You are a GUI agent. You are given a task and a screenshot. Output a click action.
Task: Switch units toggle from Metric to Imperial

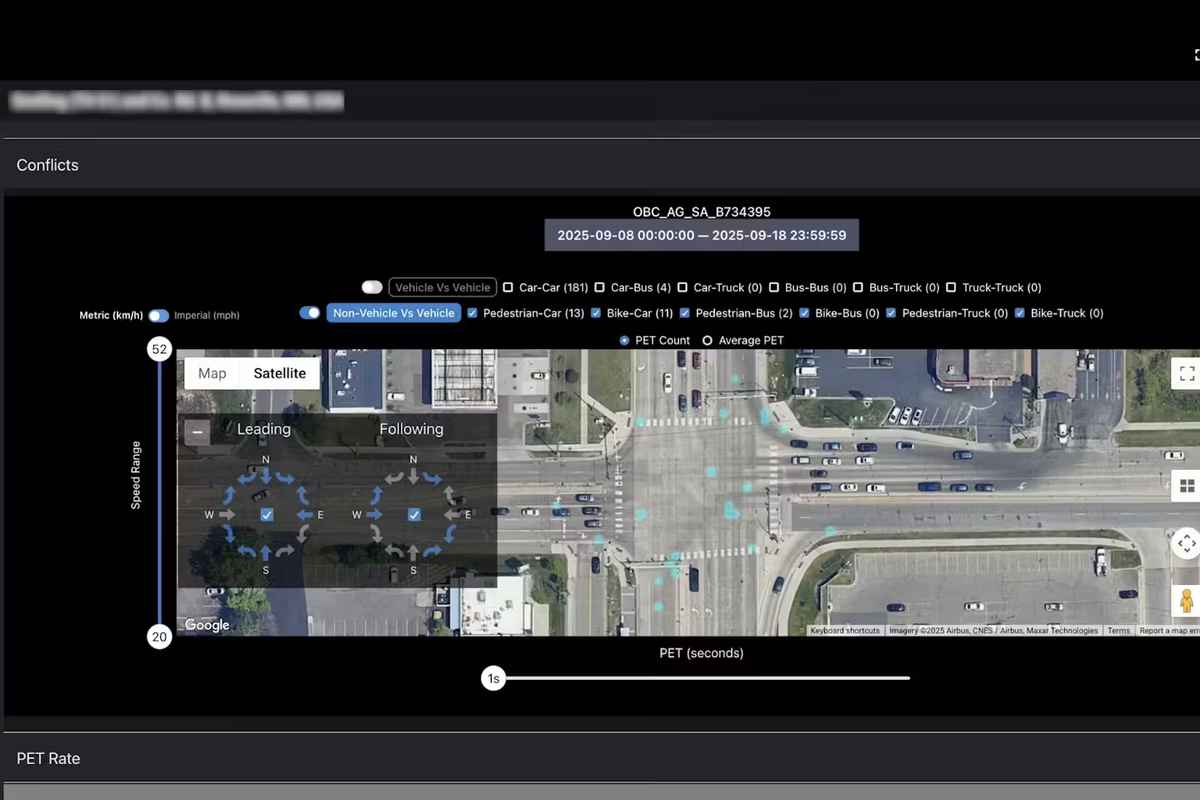(x=158, y=316)
